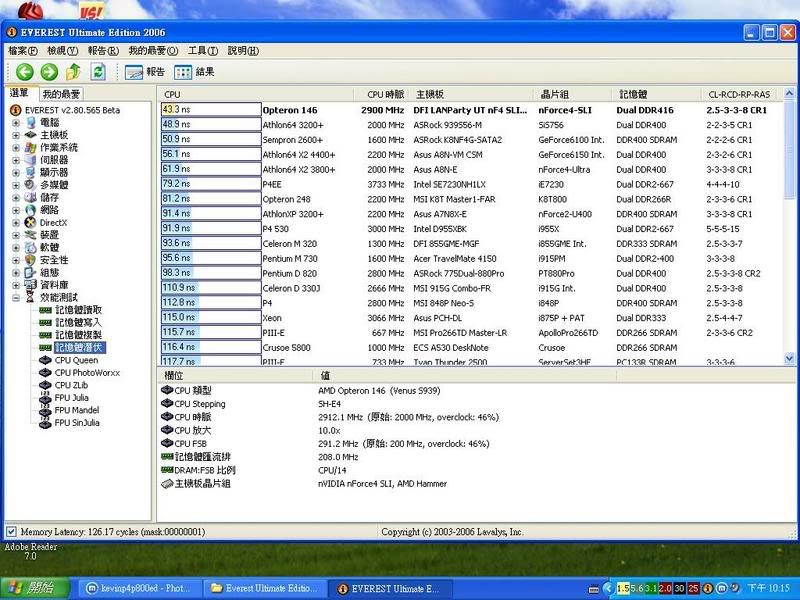Switch to the 我的最愛 favorites tab

pyautogui.click(x=59, y=93)
